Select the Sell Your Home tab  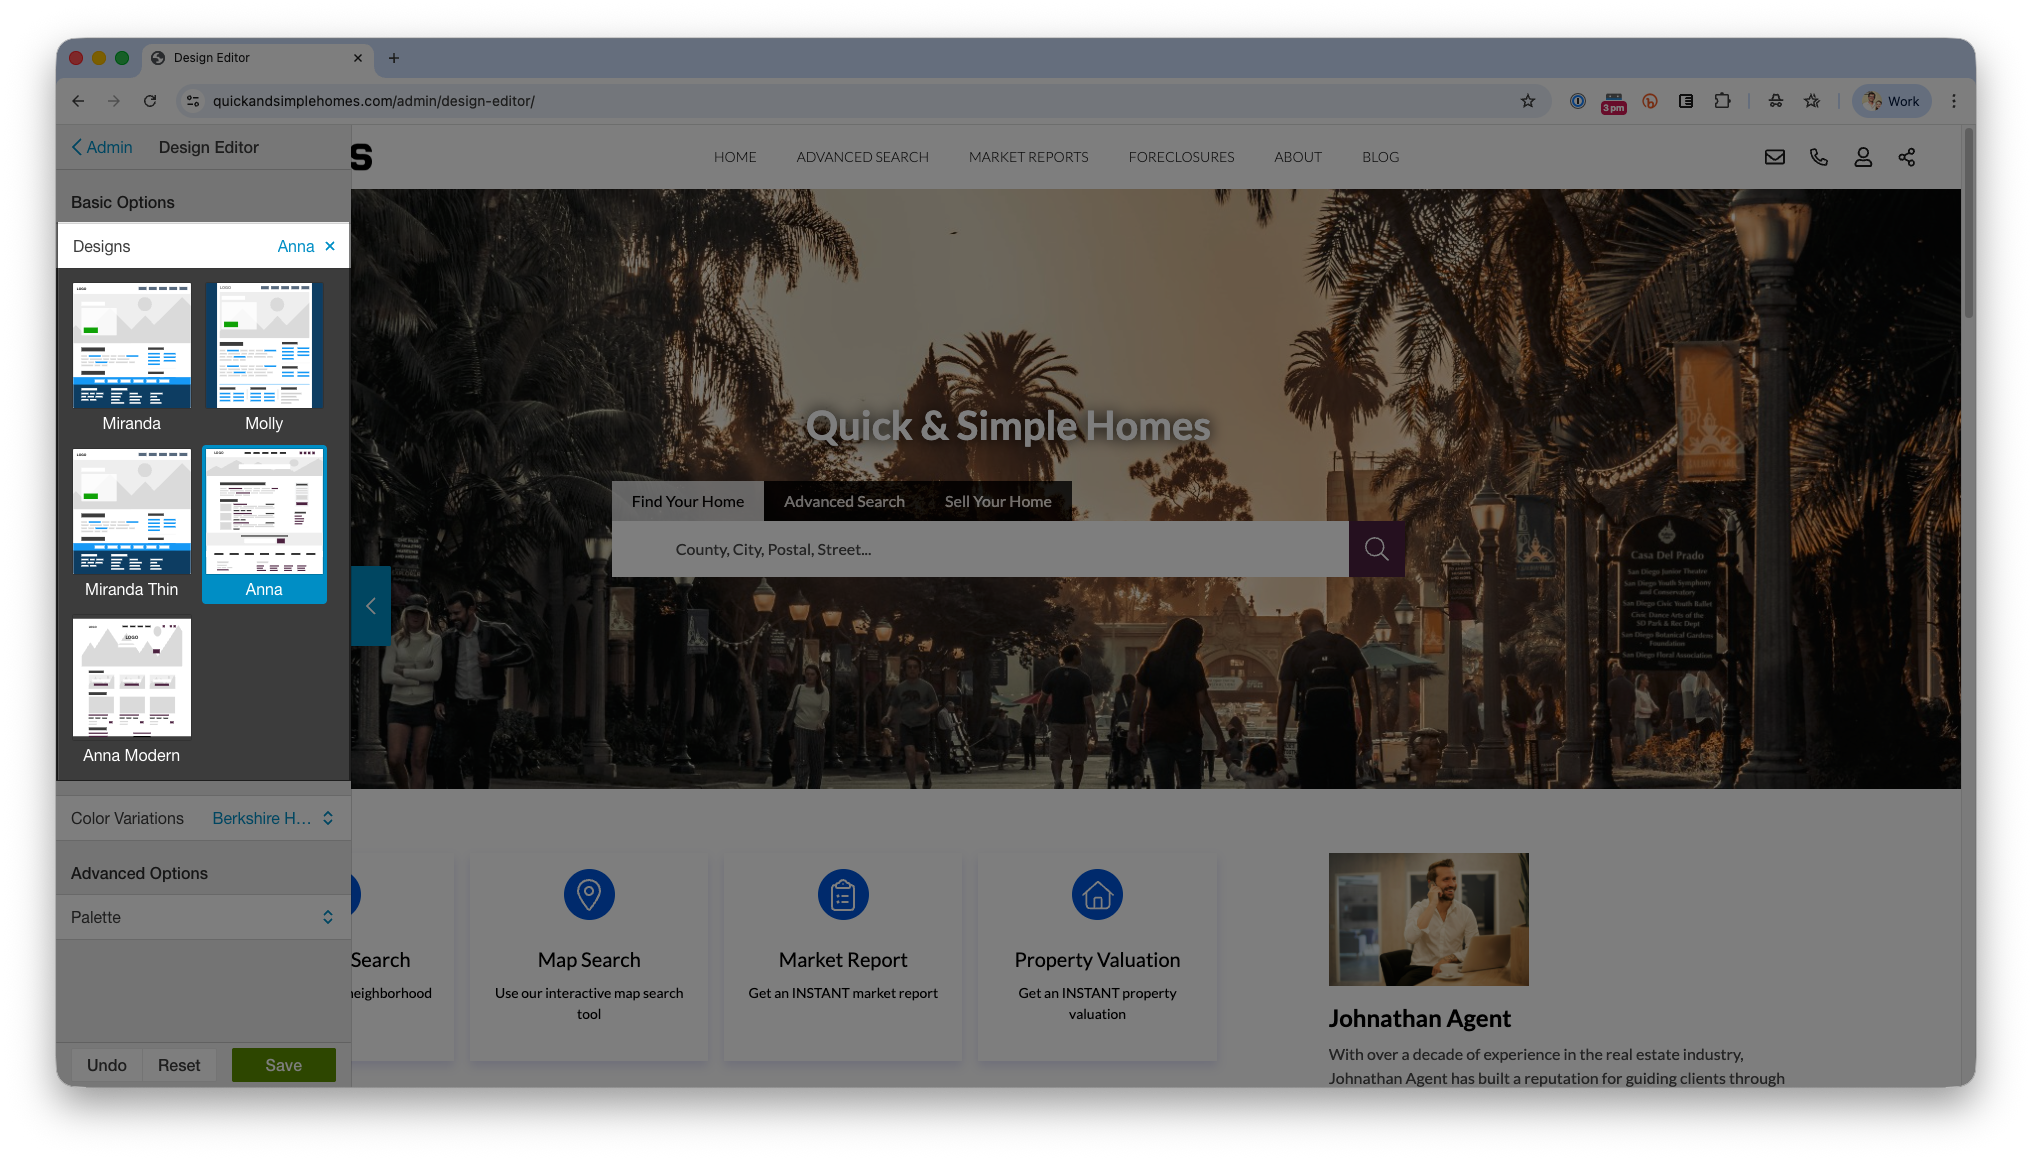tap(997, 502)
